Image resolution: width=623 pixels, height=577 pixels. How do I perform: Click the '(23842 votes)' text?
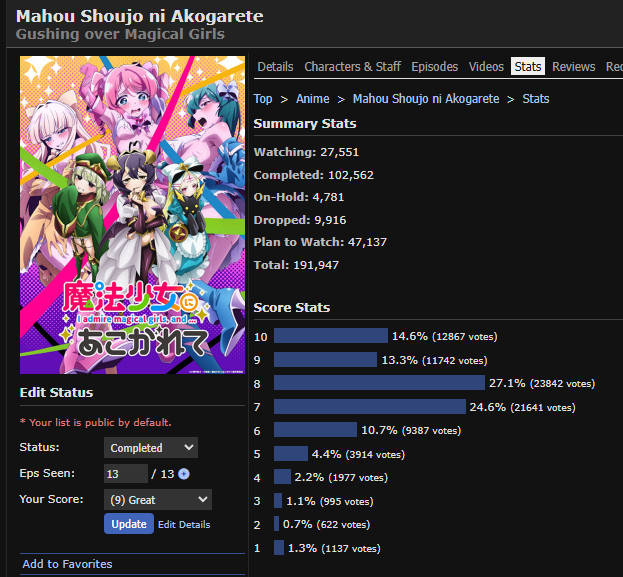pyautogui.click(x=562, y=383)
